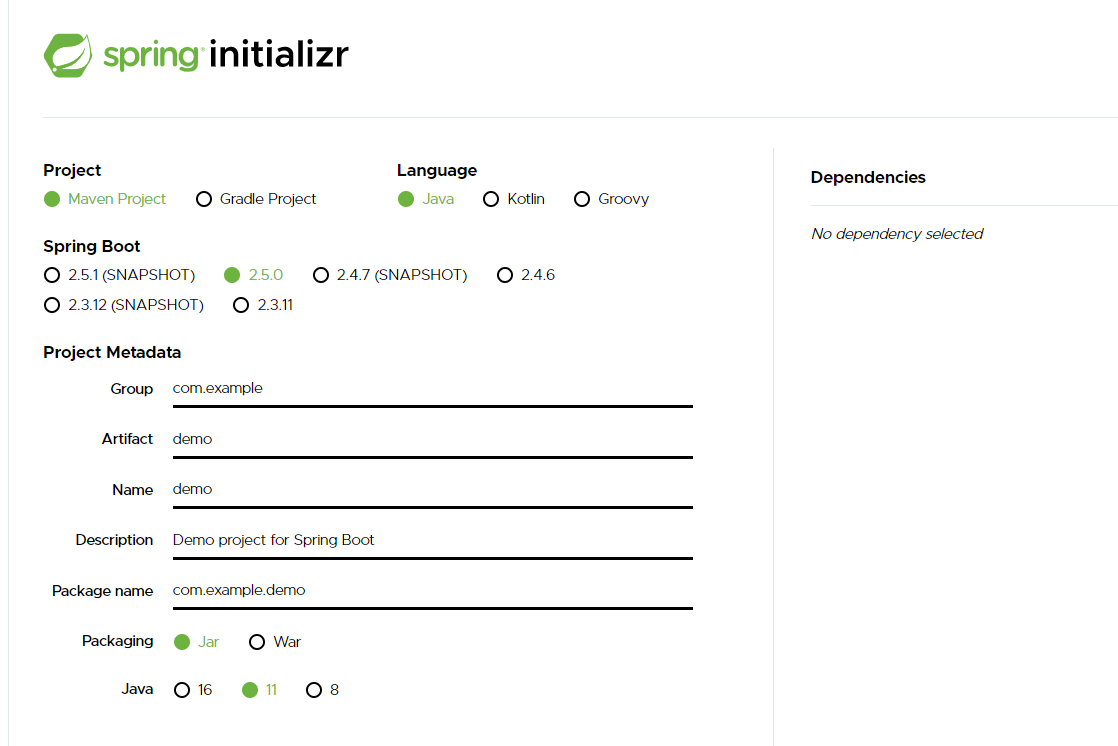Select Java version 11
Screen dimensions: 1118x746
[x=250, y=690]
